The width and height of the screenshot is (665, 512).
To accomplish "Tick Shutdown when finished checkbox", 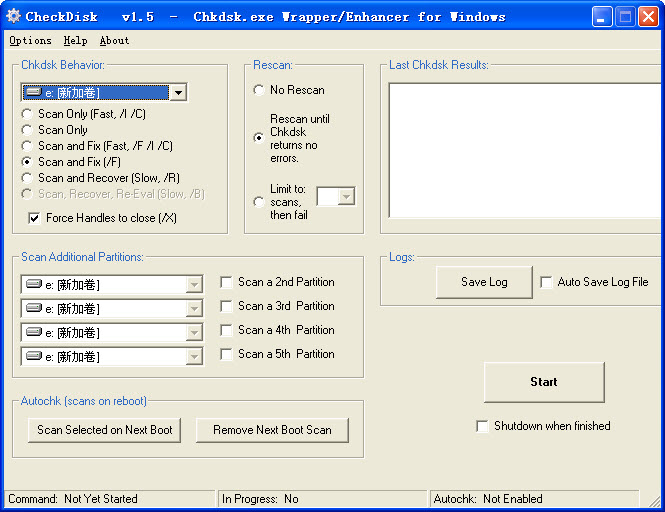I will tap(483, 426).
